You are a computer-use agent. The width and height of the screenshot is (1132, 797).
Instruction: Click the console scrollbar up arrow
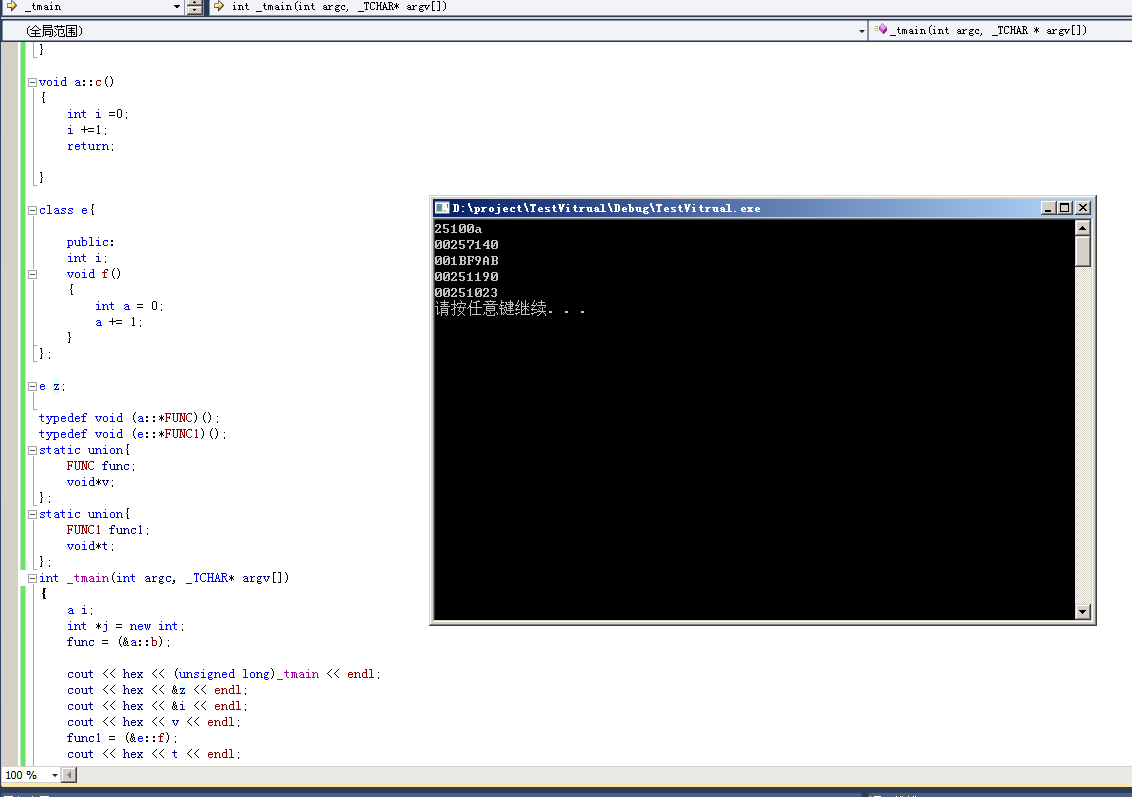(1082, 228)
